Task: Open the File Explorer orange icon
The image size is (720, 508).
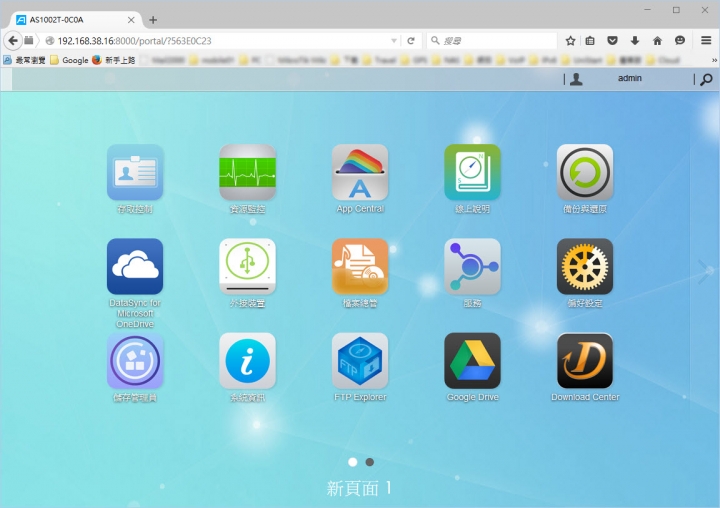Action: click(360, 266)
